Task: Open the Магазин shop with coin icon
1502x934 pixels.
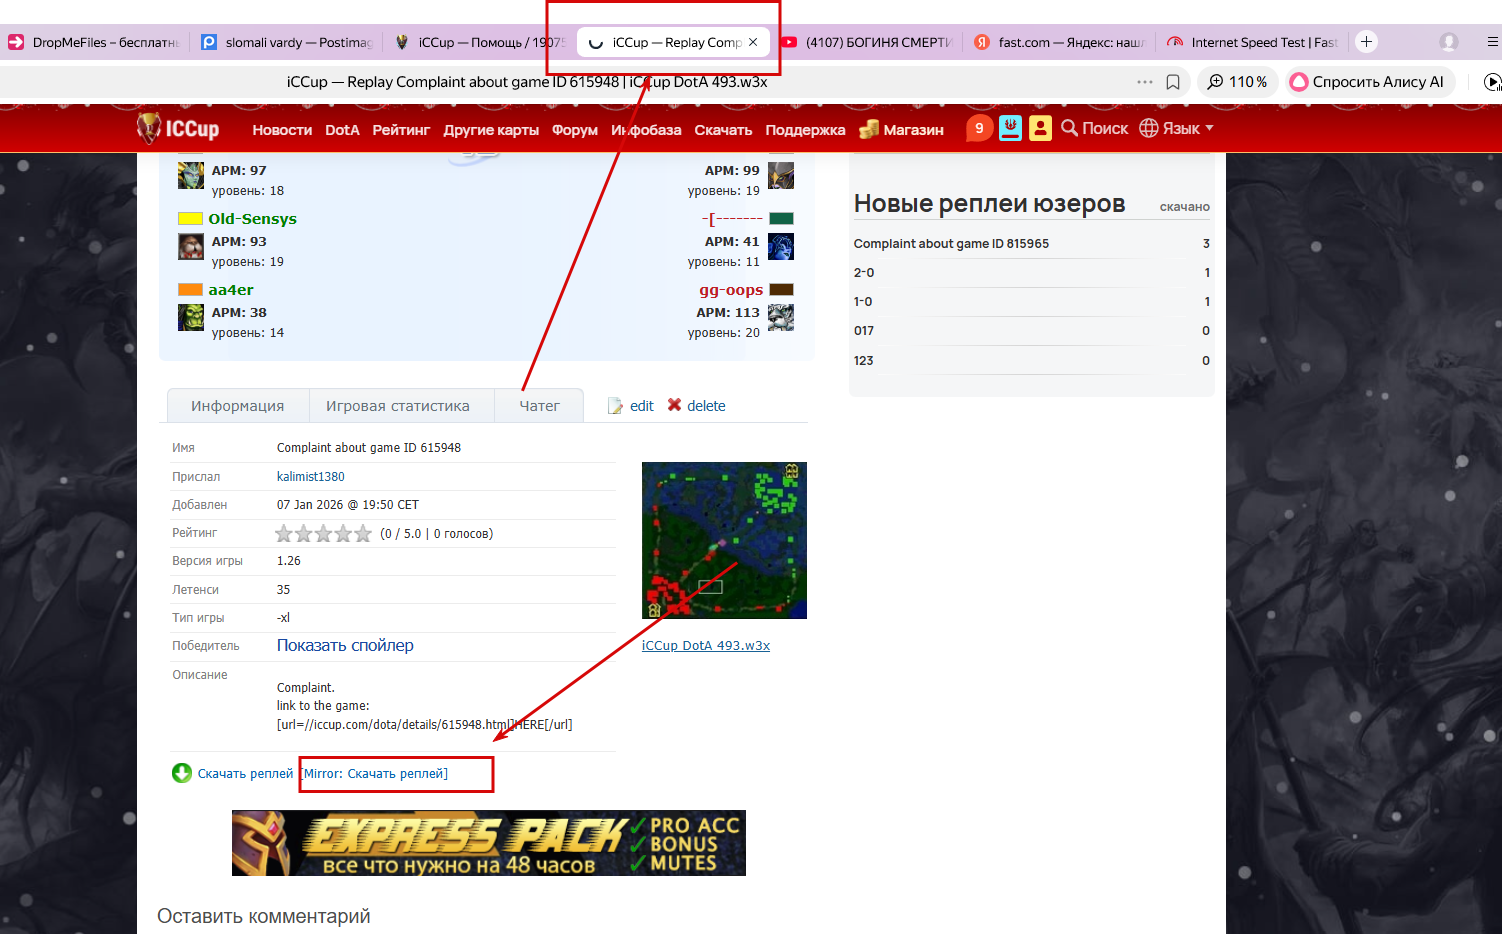Action: [901, 129]
